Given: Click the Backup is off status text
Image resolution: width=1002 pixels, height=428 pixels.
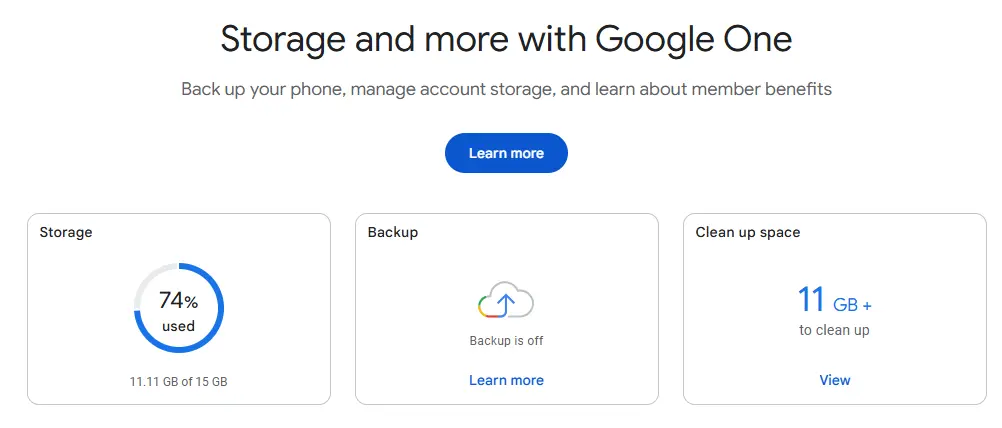Looking at the screenshot, I should 506,340.
